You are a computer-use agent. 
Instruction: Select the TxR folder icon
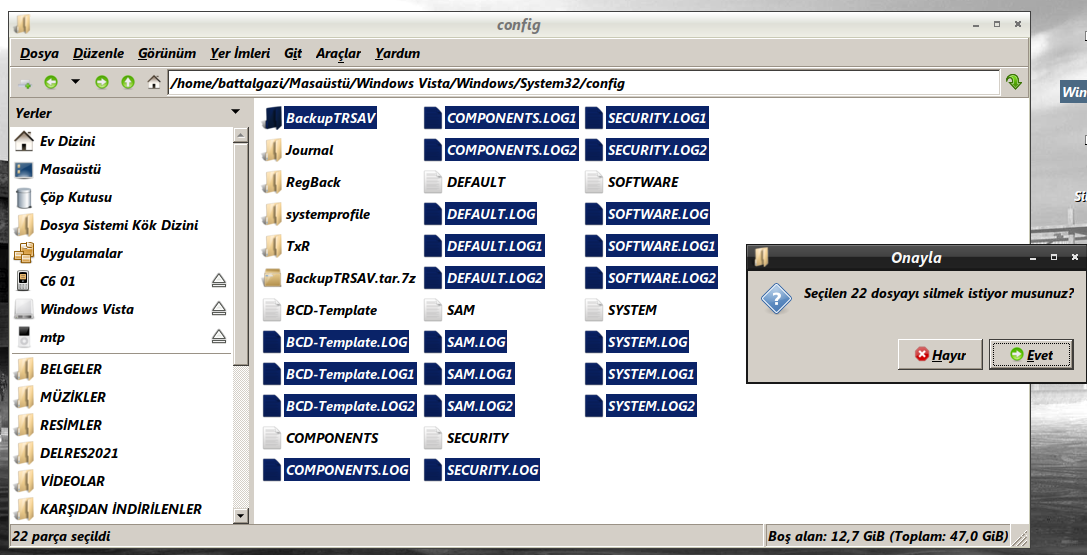pos(272,247)
